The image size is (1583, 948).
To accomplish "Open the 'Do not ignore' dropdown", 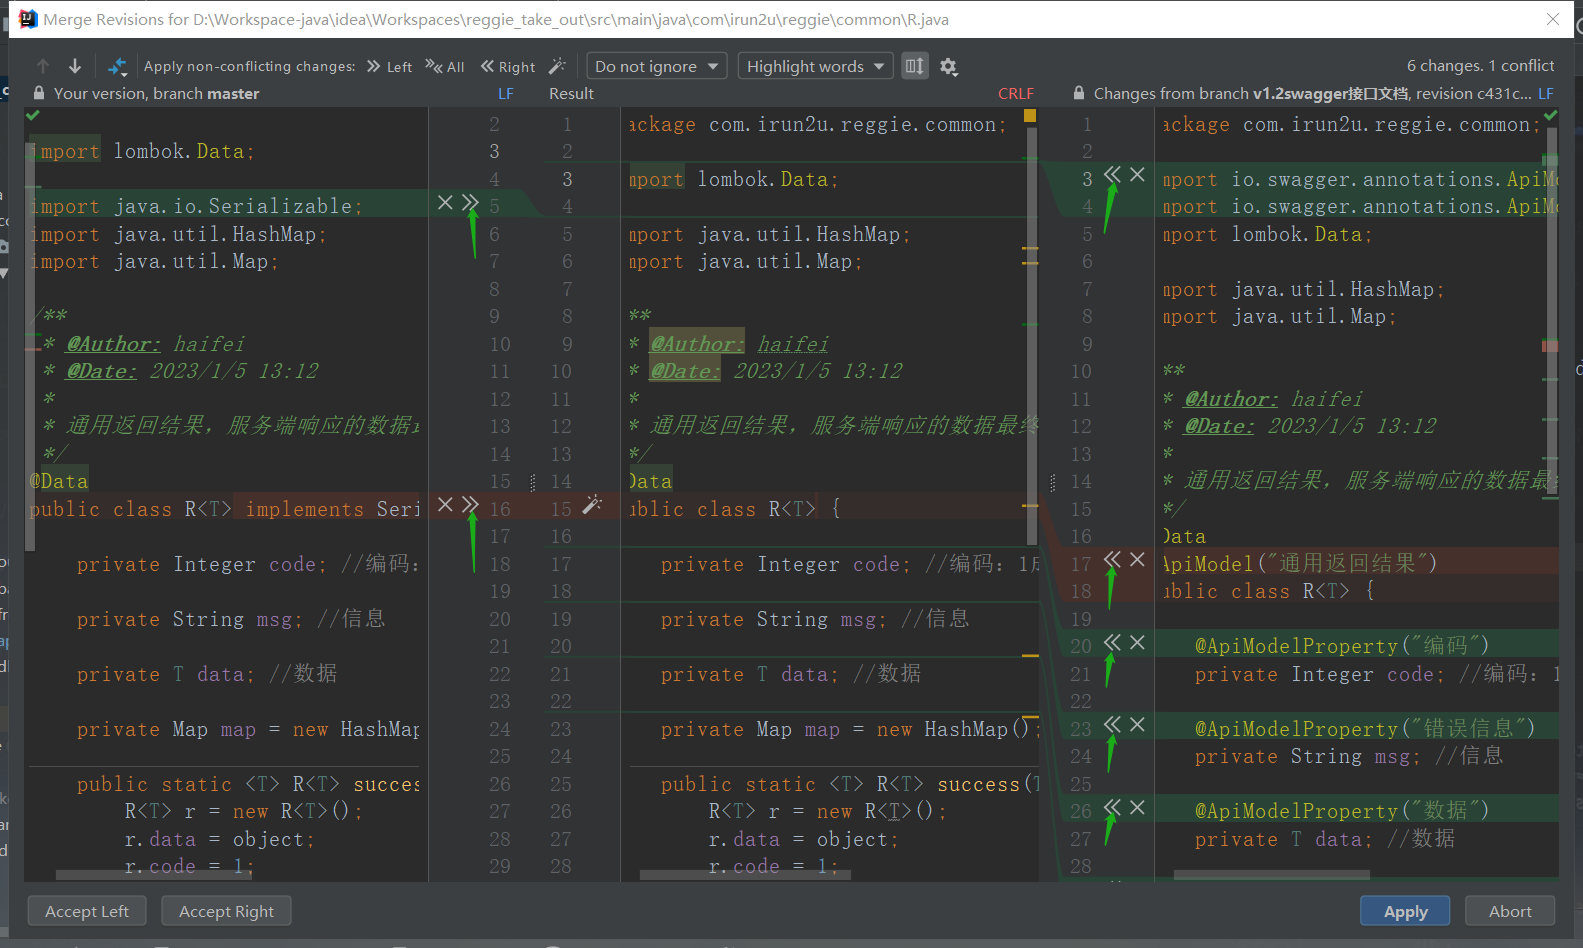I will pyautogui.click(x=657, y=66).
